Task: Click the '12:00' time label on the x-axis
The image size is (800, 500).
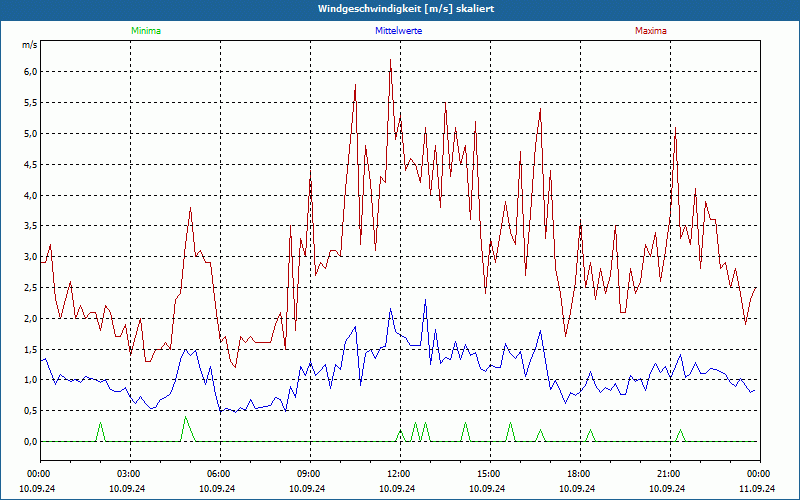Action: click(400, 474)
